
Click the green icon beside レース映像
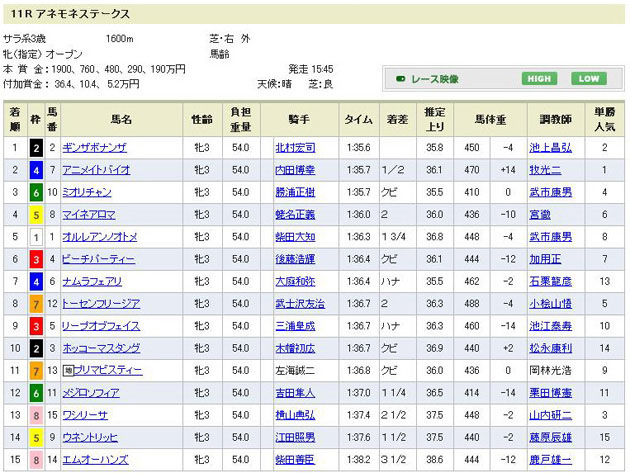click(x=400, y=78)
